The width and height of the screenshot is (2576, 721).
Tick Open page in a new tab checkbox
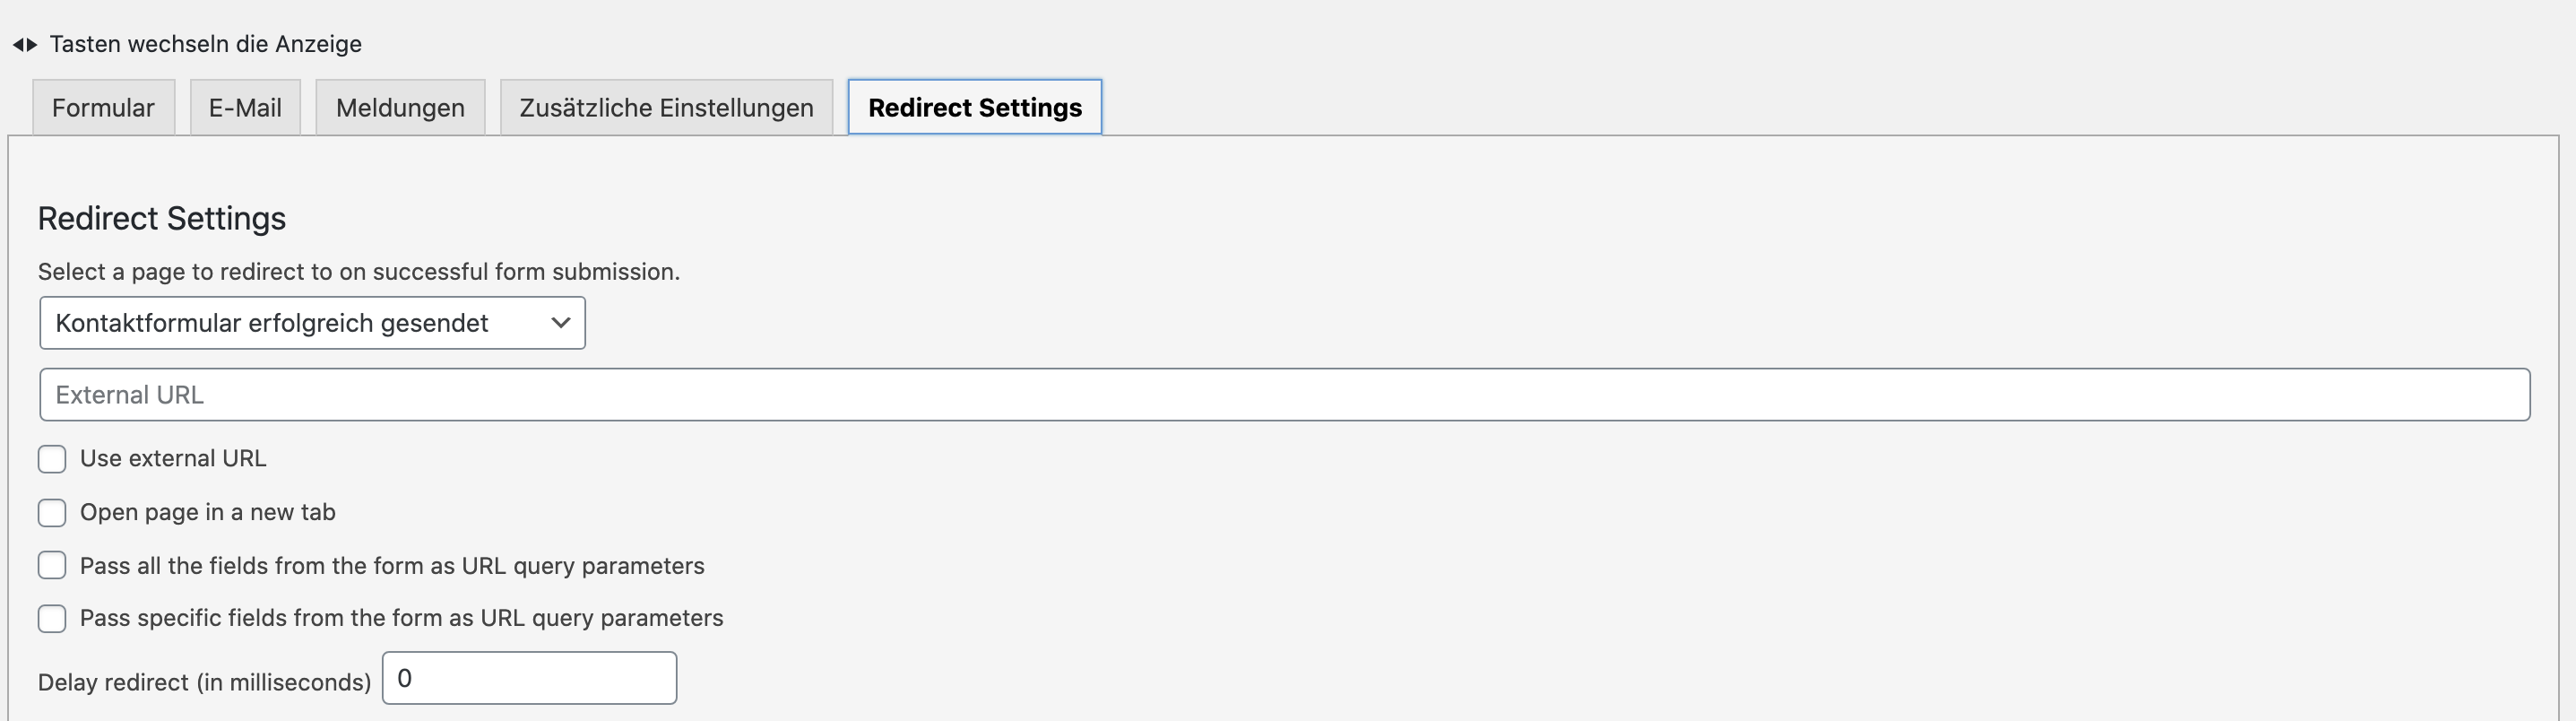(x=52, y=513)
